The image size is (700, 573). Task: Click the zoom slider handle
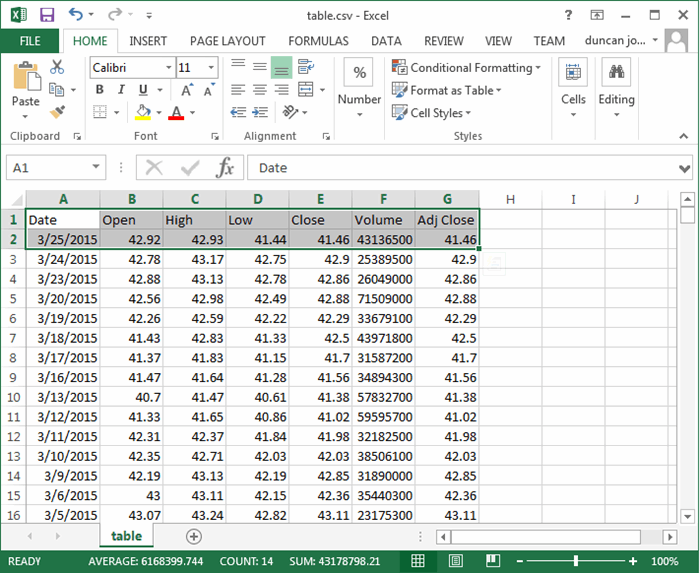click(x=576, y=561)
